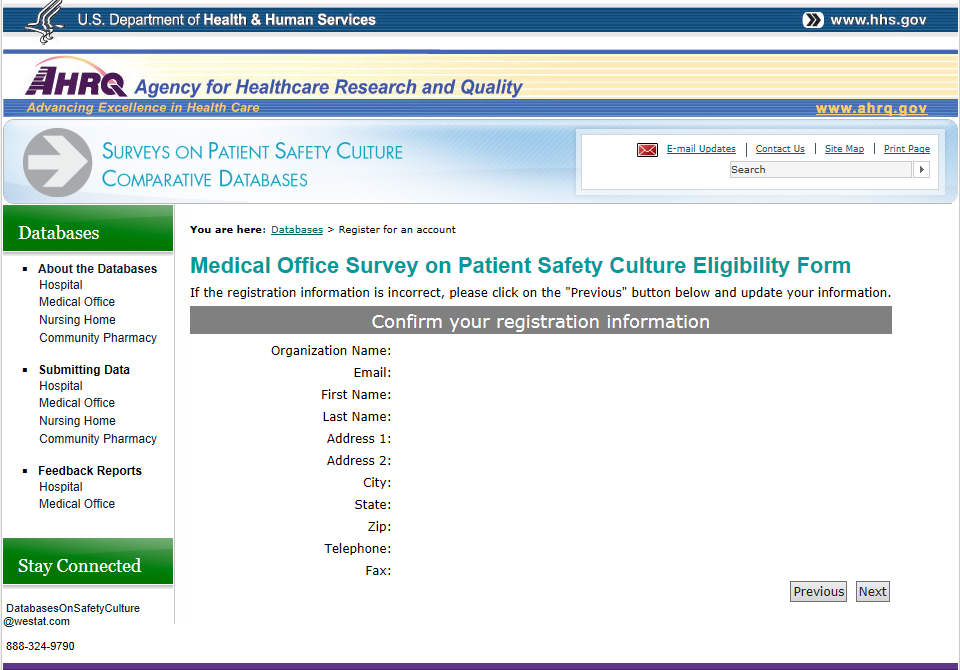Click the Databases sidebar header
This screenshot has width=960, height=670.
click(59, 233)
